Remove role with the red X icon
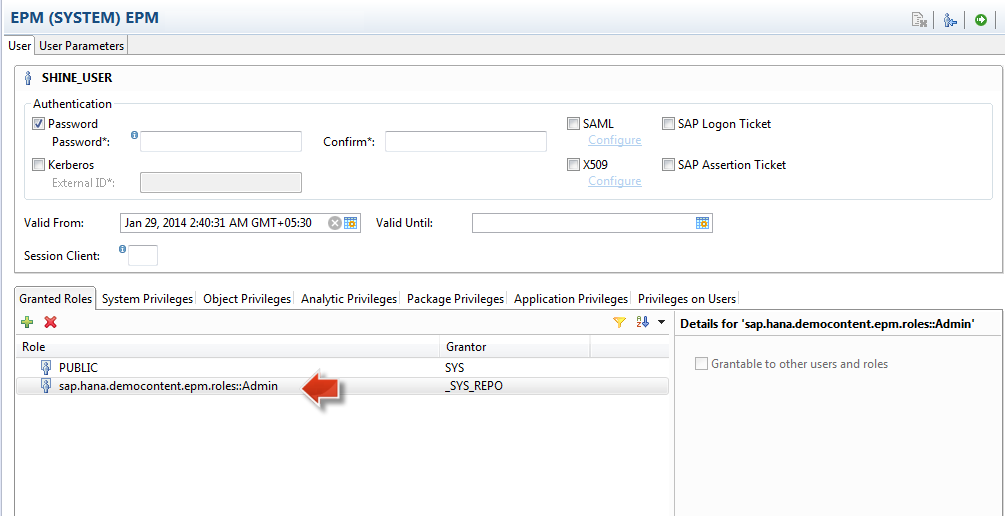The width and height of the screenshot is (1005, 516). 51,322
